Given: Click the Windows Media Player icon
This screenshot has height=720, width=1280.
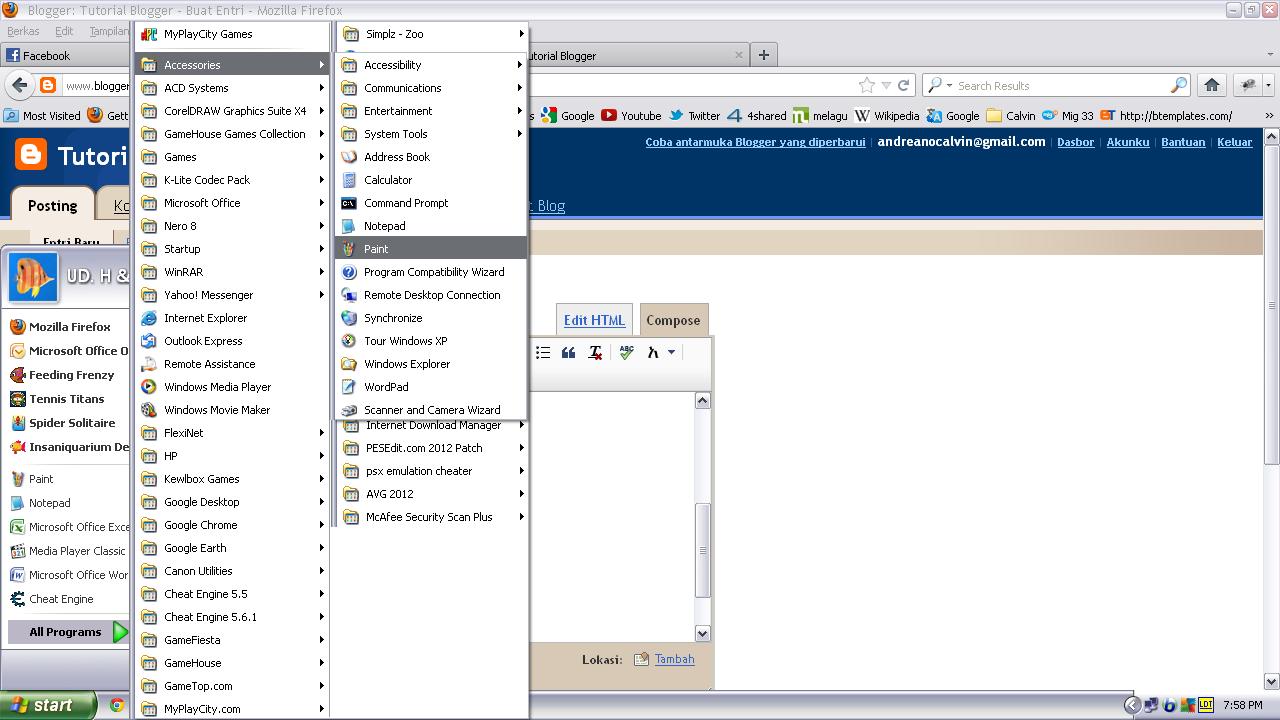Looking at the screenshot, I should (149, 387).
